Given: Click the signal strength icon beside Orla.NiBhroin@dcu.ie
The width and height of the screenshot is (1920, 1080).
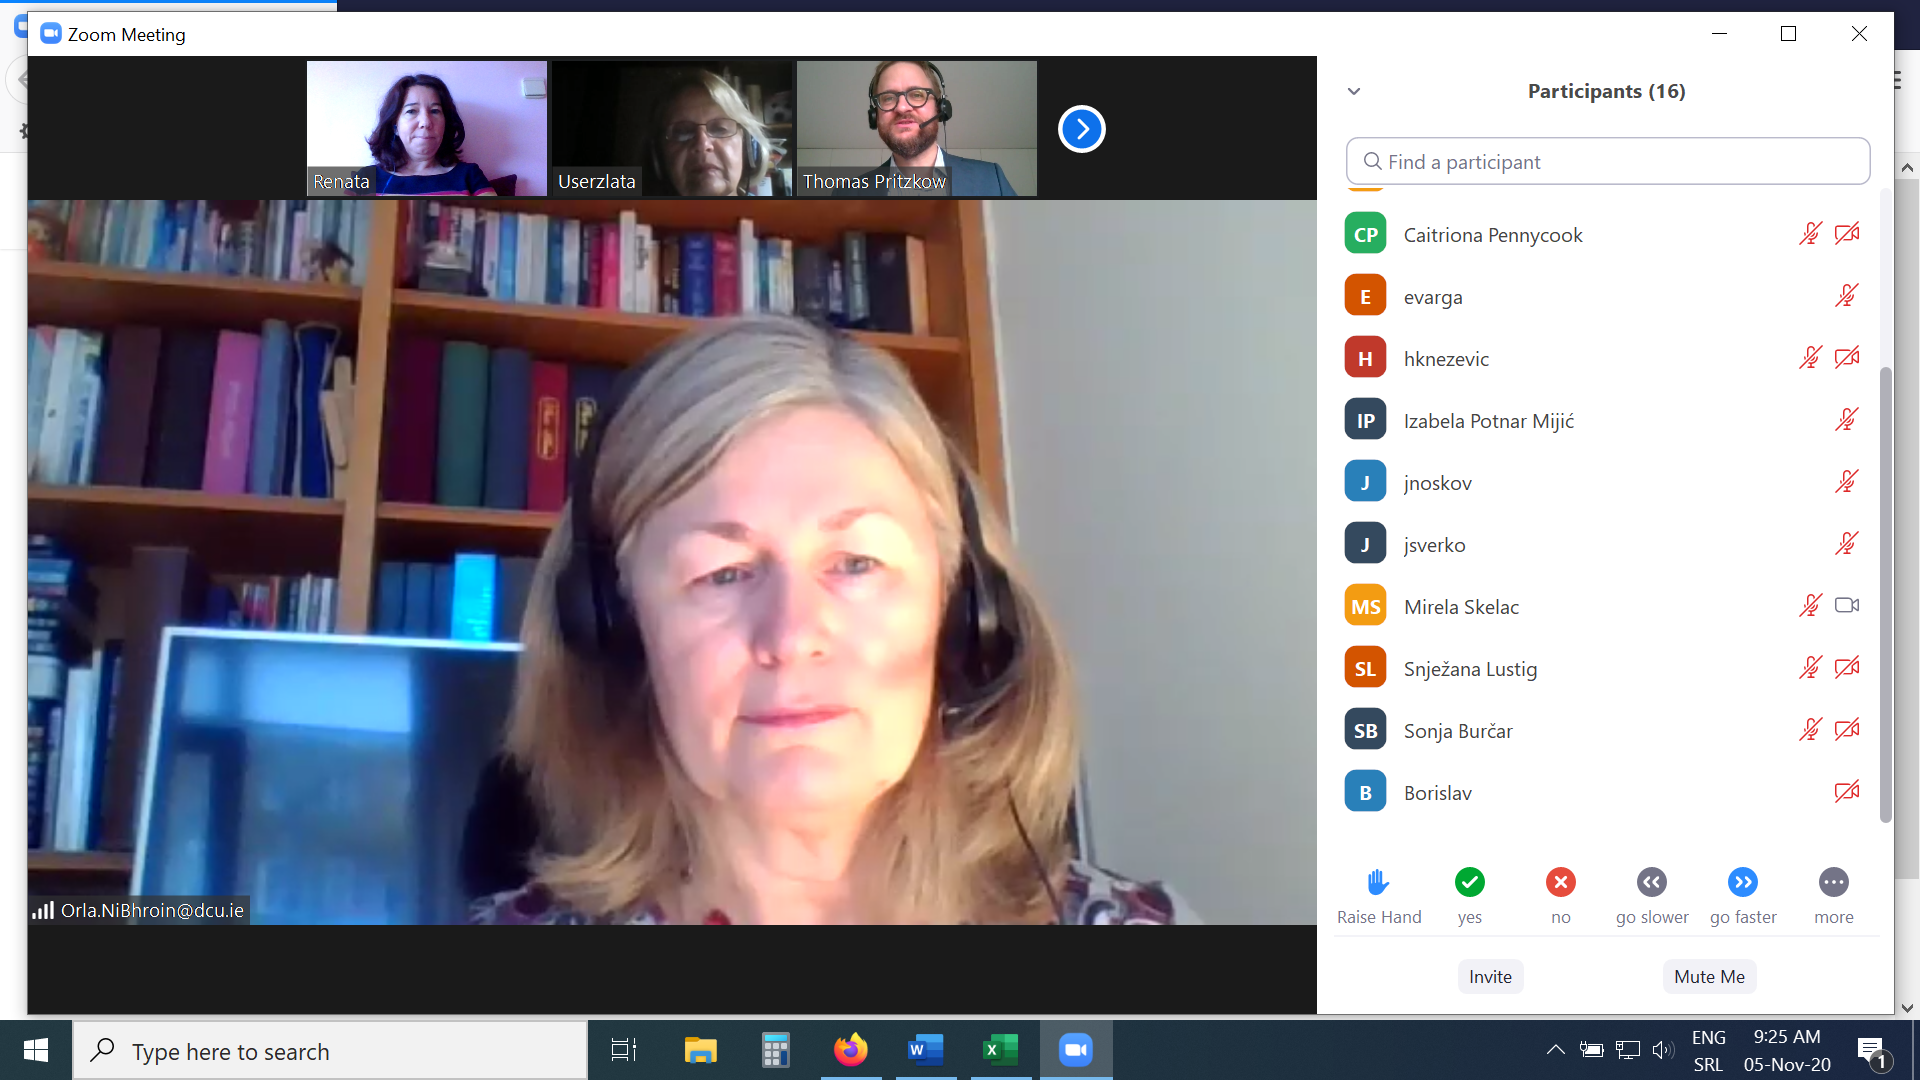Looking at the screenshot, I should 43,910.
